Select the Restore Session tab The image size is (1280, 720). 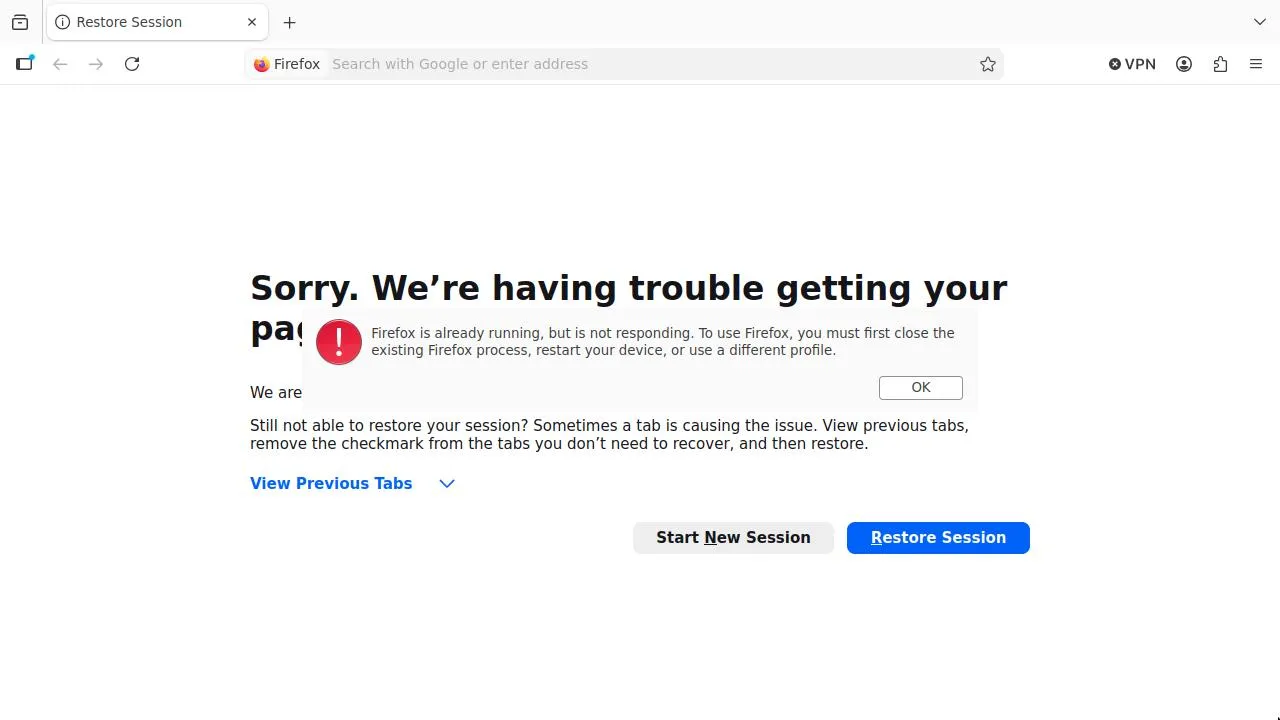click(x=140, y=22)
